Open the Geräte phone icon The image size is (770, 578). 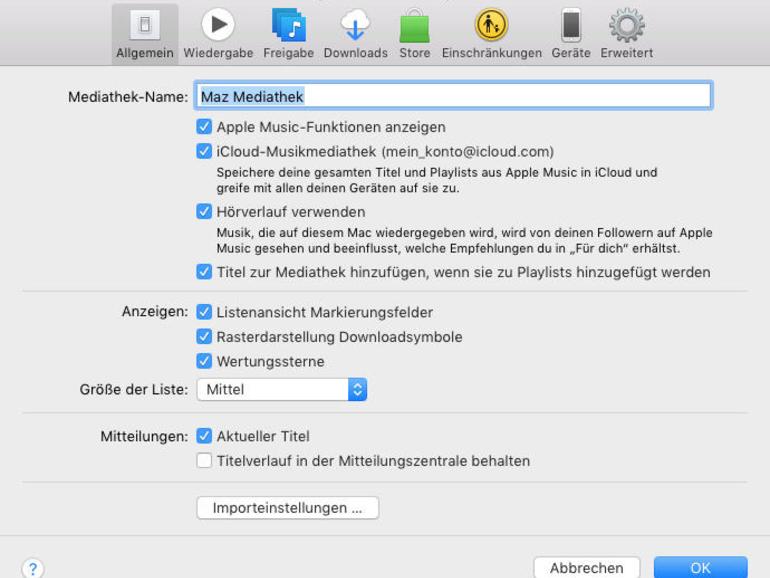click(x=571, y=25)
